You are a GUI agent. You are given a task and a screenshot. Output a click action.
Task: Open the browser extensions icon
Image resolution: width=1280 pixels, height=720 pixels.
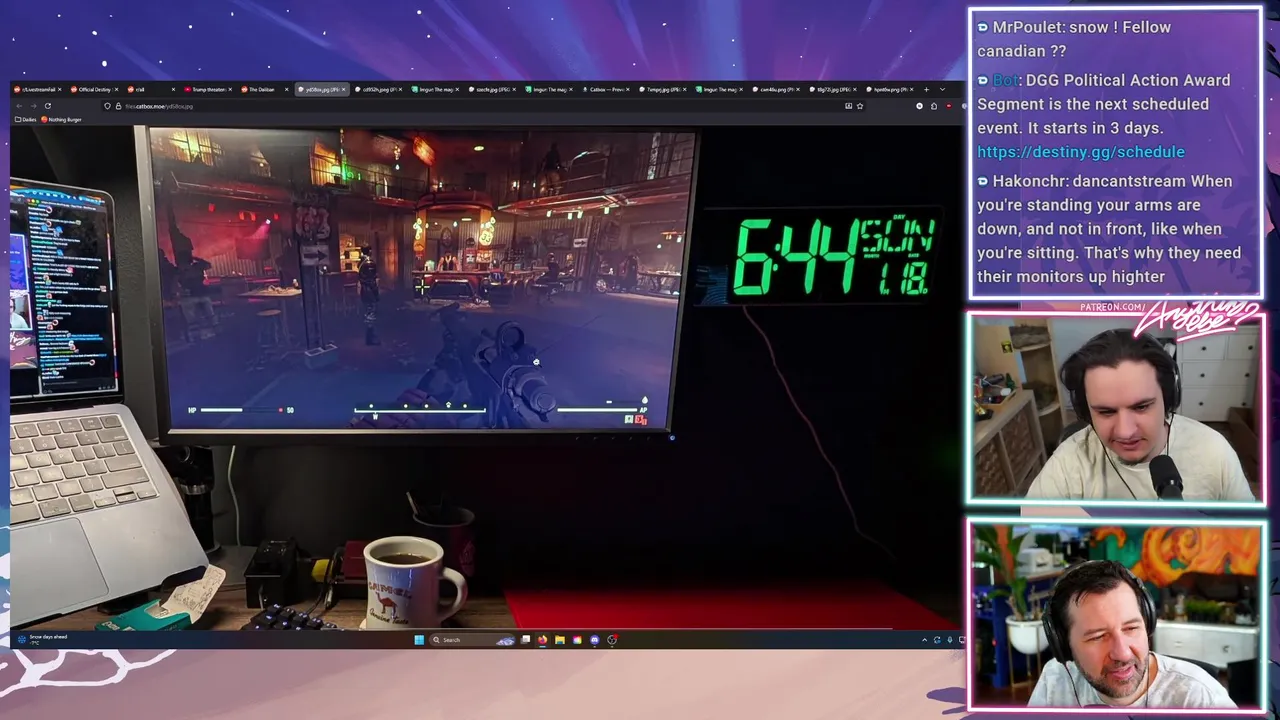point(934,106)
